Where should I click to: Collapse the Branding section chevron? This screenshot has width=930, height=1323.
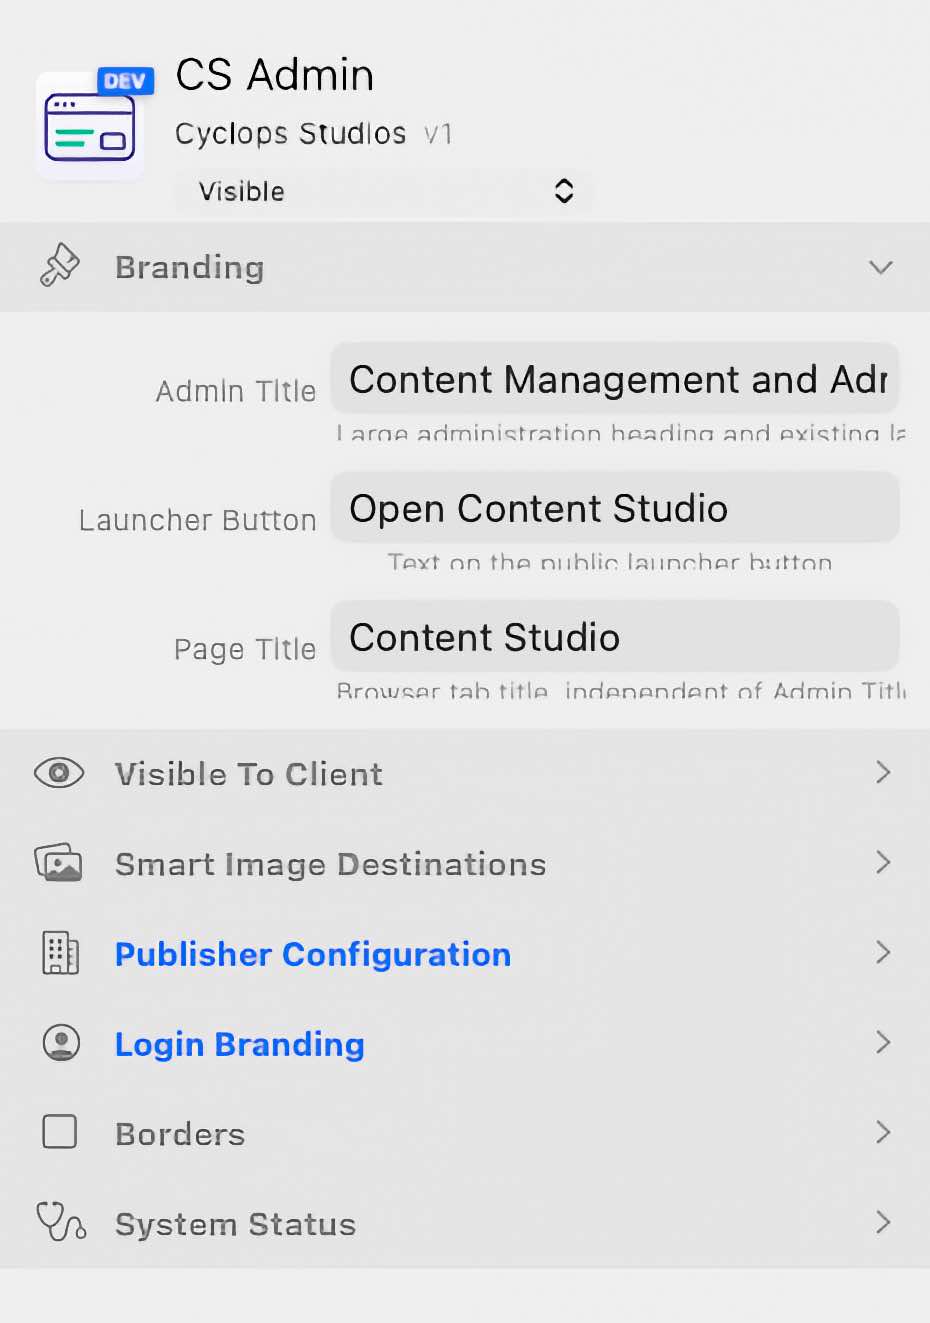click(x=880, y=267)
